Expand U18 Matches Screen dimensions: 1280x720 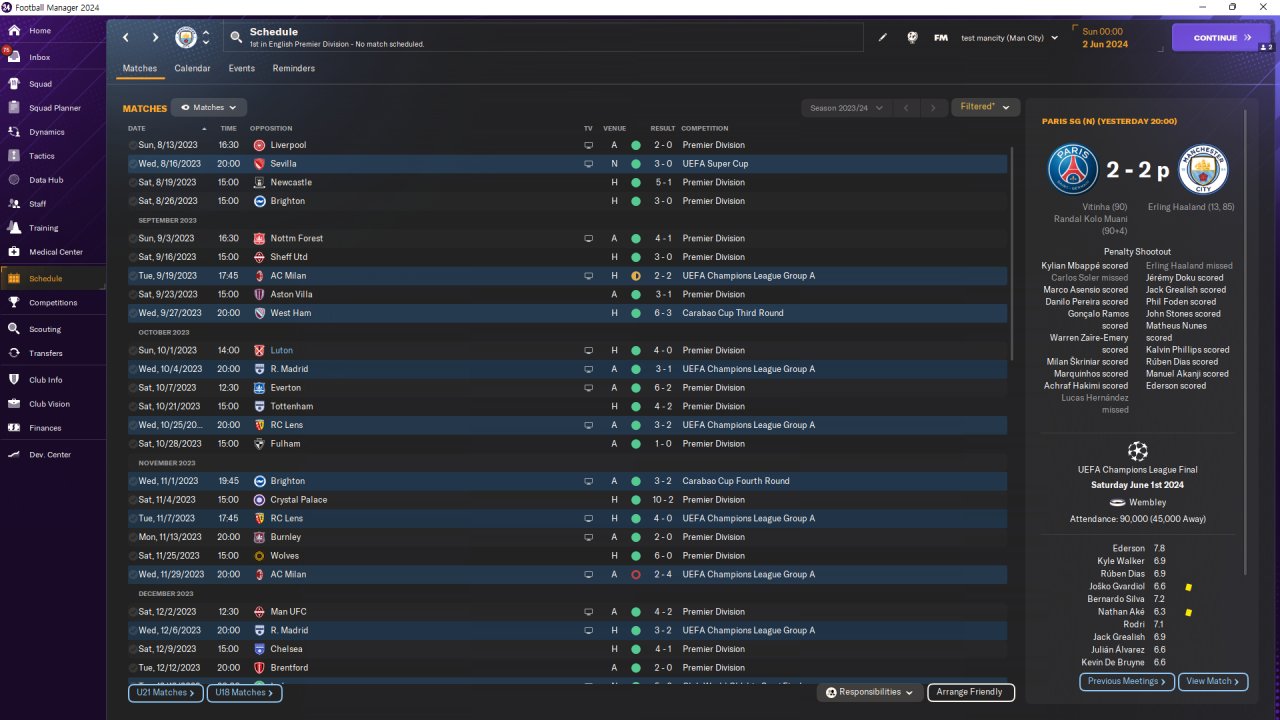pos(244,692)
